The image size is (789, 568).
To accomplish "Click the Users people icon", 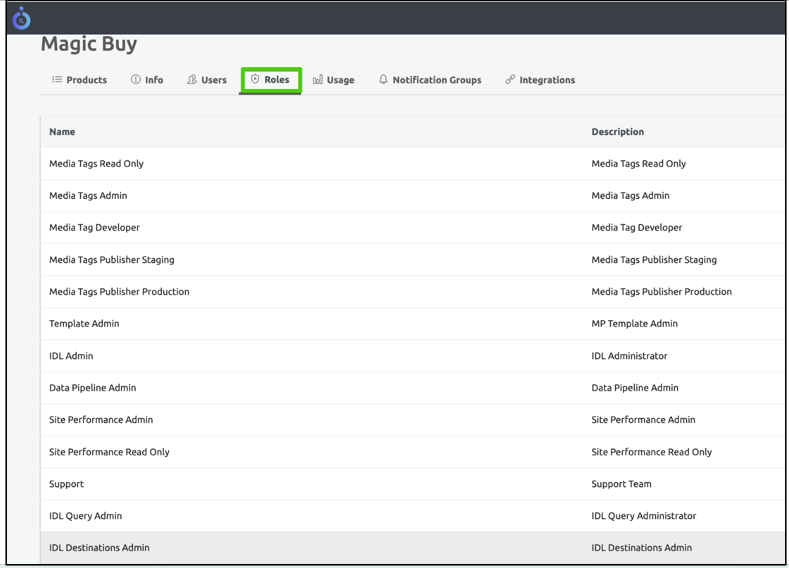I will point(192,80).
